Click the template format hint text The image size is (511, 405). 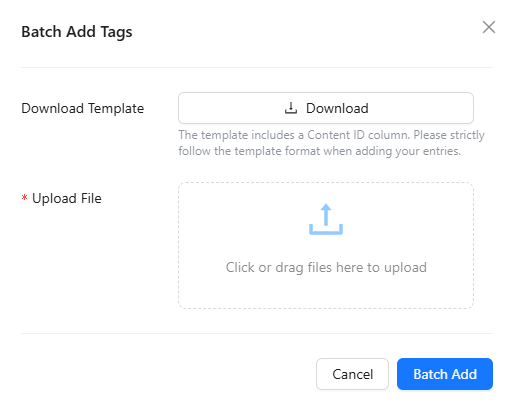(x=331, y=143)
